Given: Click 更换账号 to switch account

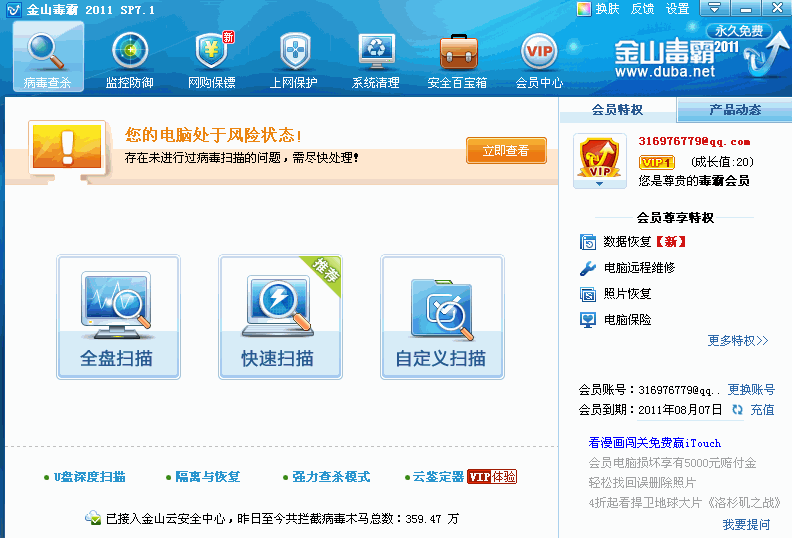Looking at the screenshot, I should click(751, 390).
